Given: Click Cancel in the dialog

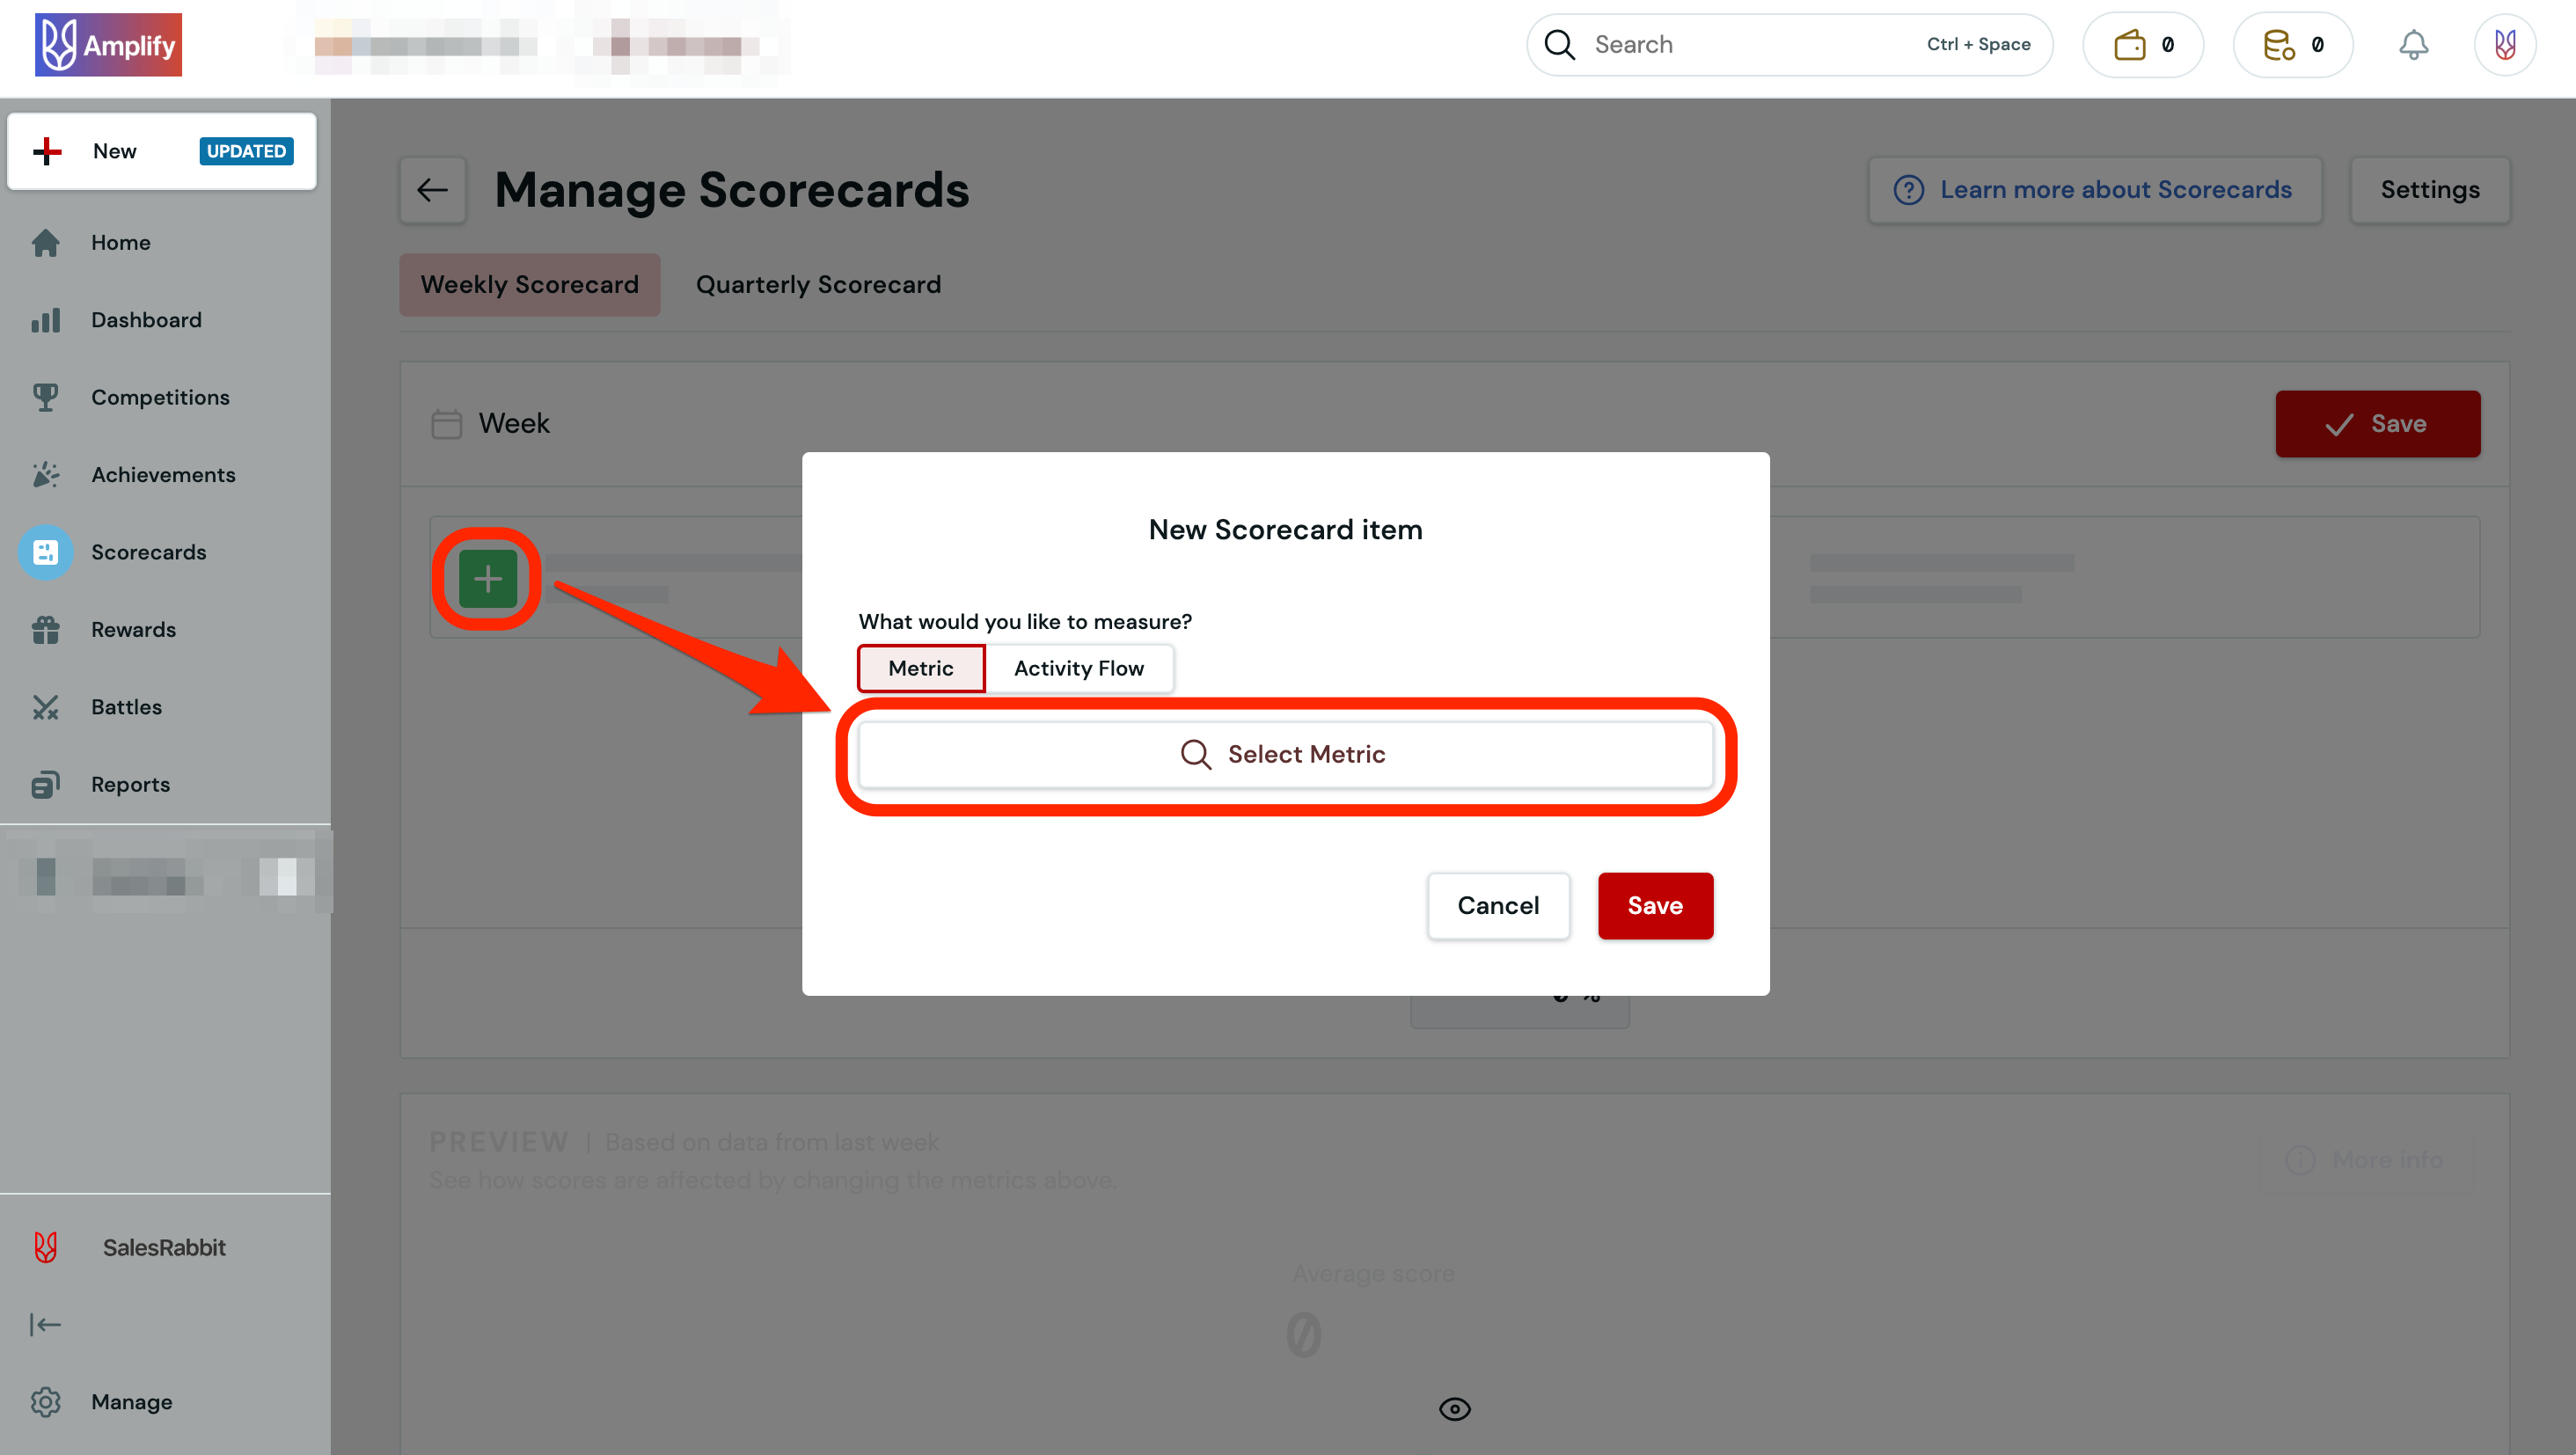Looking at the screenshot, I should pos(1497,905).
